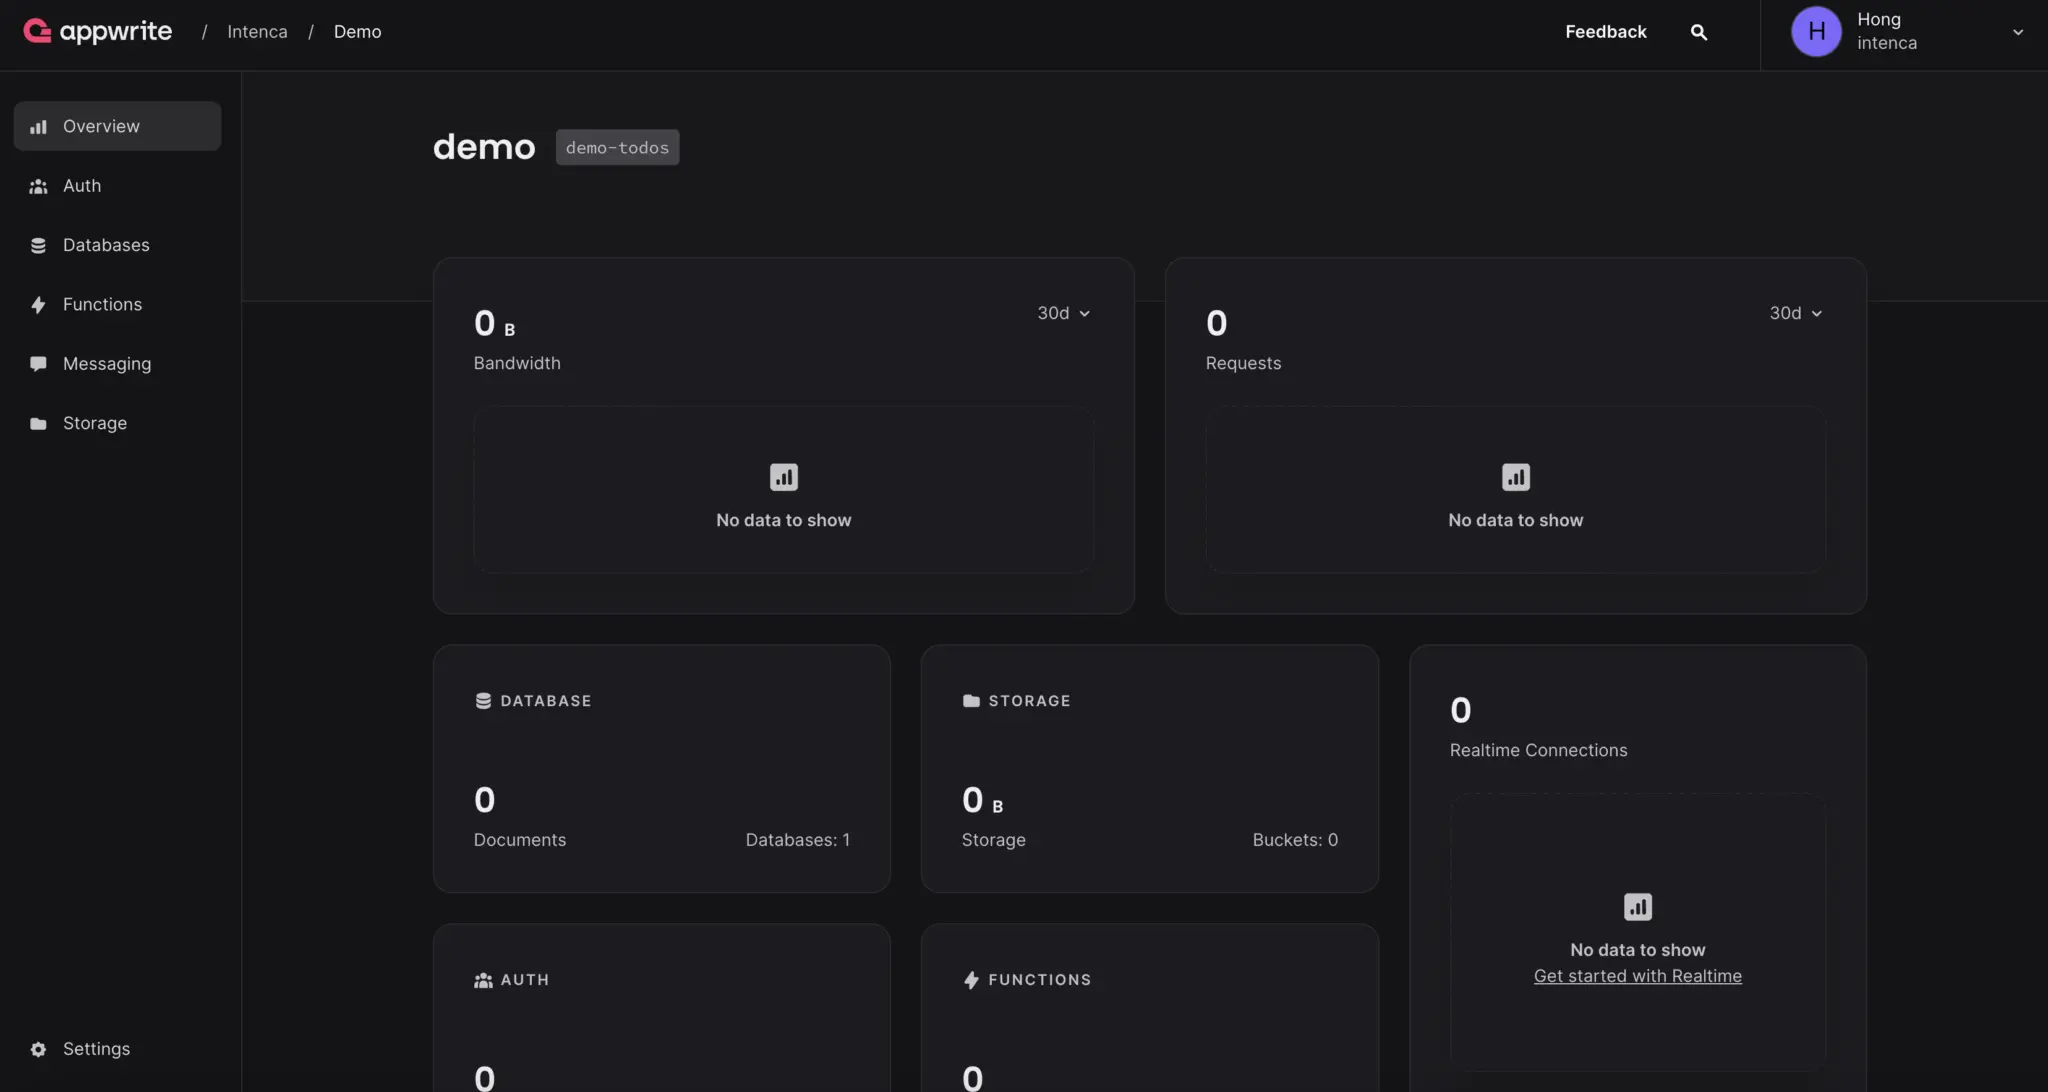Click the Appwrite logo icon
Image resolution: width=2048 pixels, height=1092 pixels.
(x=37, y=32)
